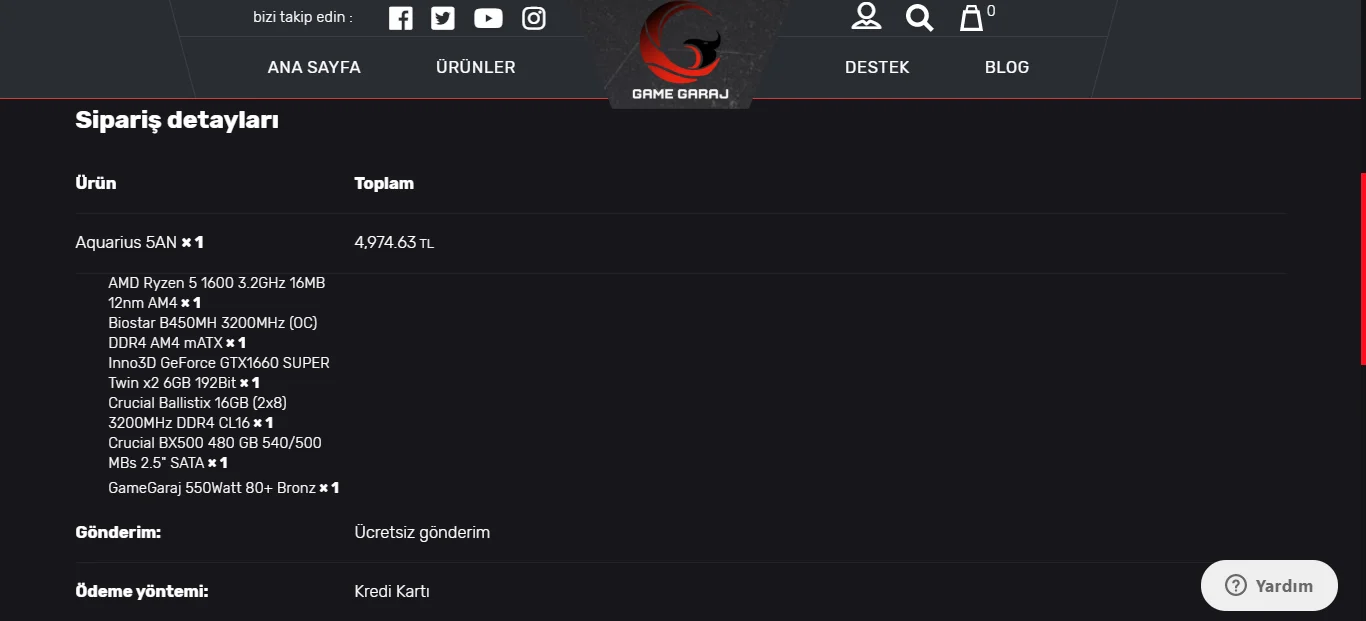Select the Inno3D GeForce GTX1660 SUPER item

[x=218, y=363]
